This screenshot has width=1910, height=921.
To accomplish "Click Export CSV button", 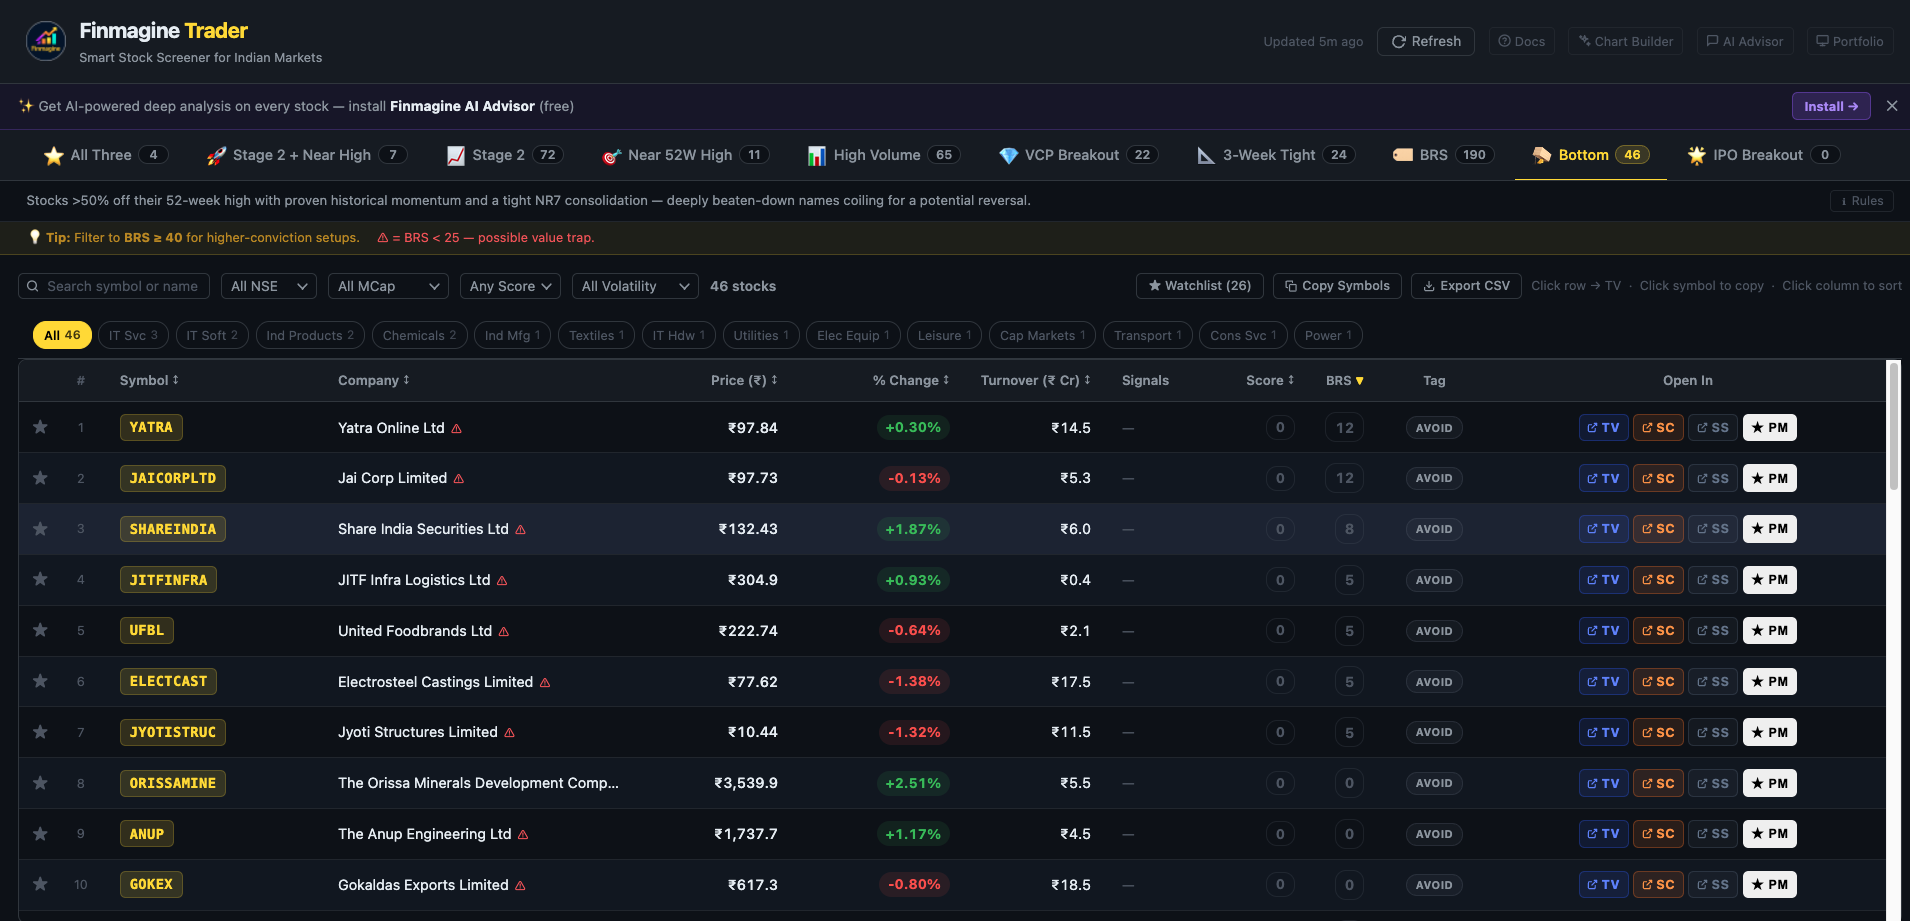I will click(x=1466, y=286).
